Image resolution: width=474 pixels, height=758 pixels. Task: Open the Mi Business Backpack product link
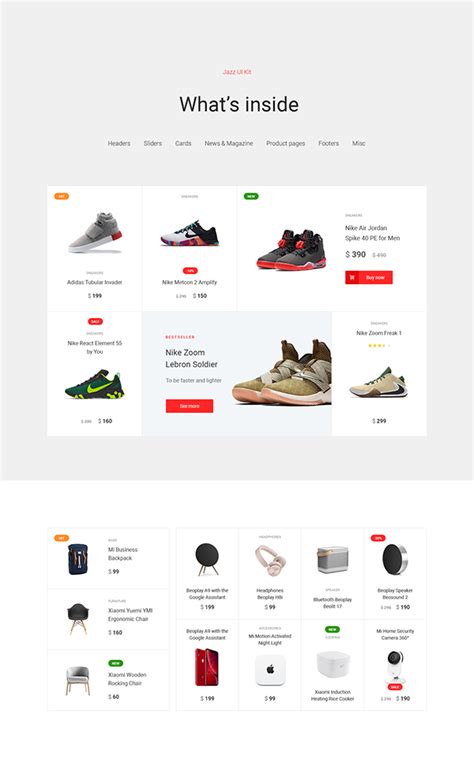pyautogui.click(x=123, y=554)
